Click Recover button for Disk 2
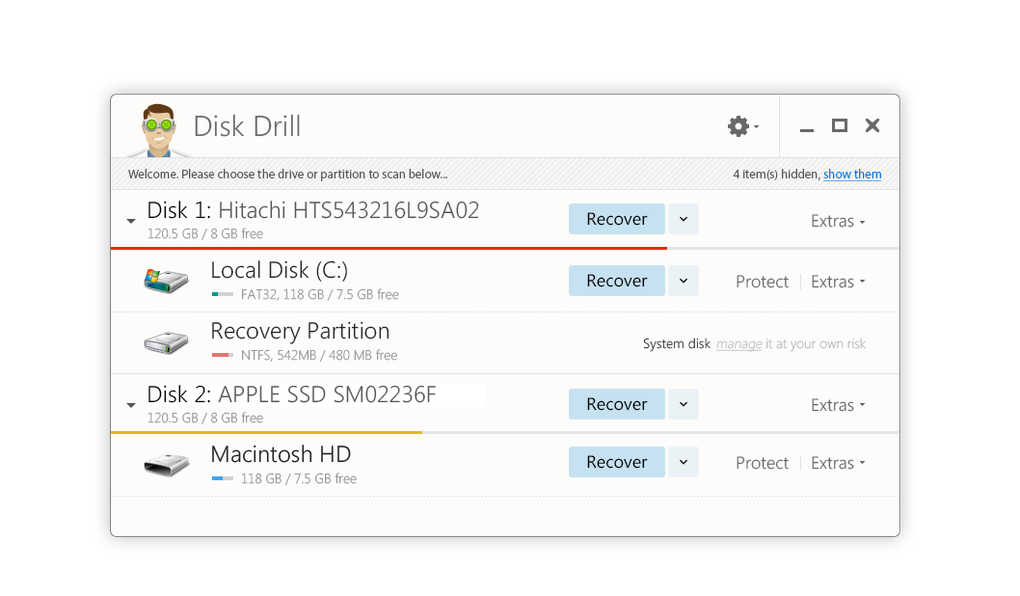Screen dimensions: 1020x596 [x=616, y=404]
